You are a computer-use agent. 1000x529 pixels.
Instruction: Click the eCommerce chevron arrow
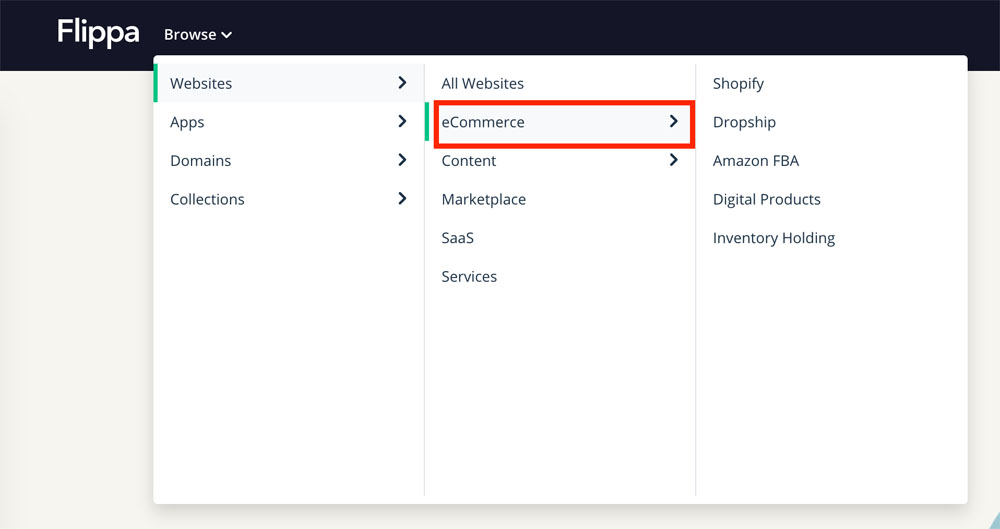pyautogui.click(x=673, y=121)
